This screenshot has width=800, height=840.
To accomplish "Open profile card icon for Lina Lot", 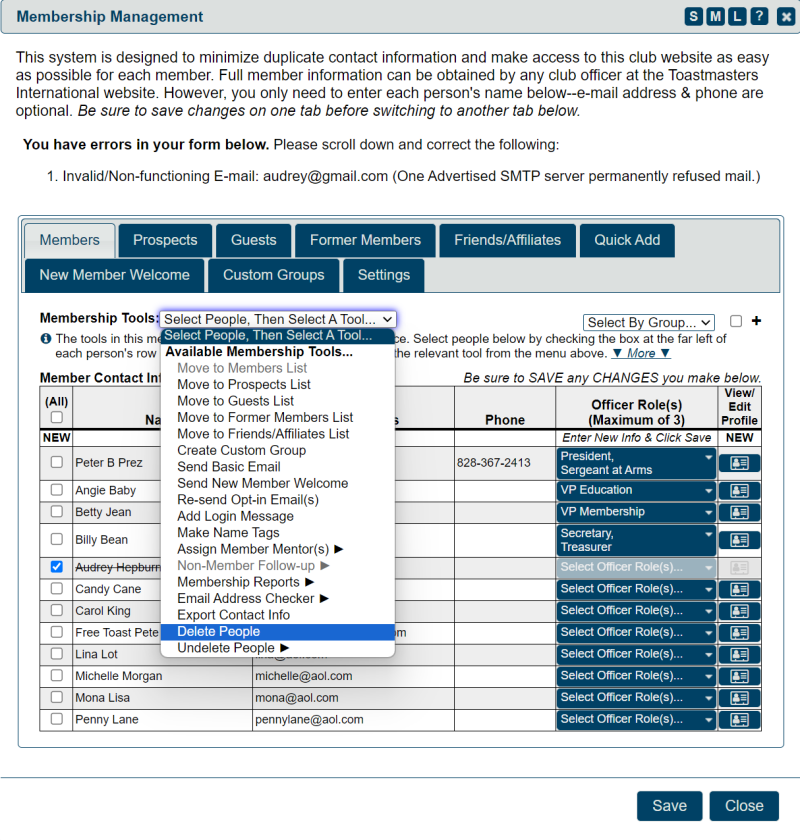I will coord(739,655).
